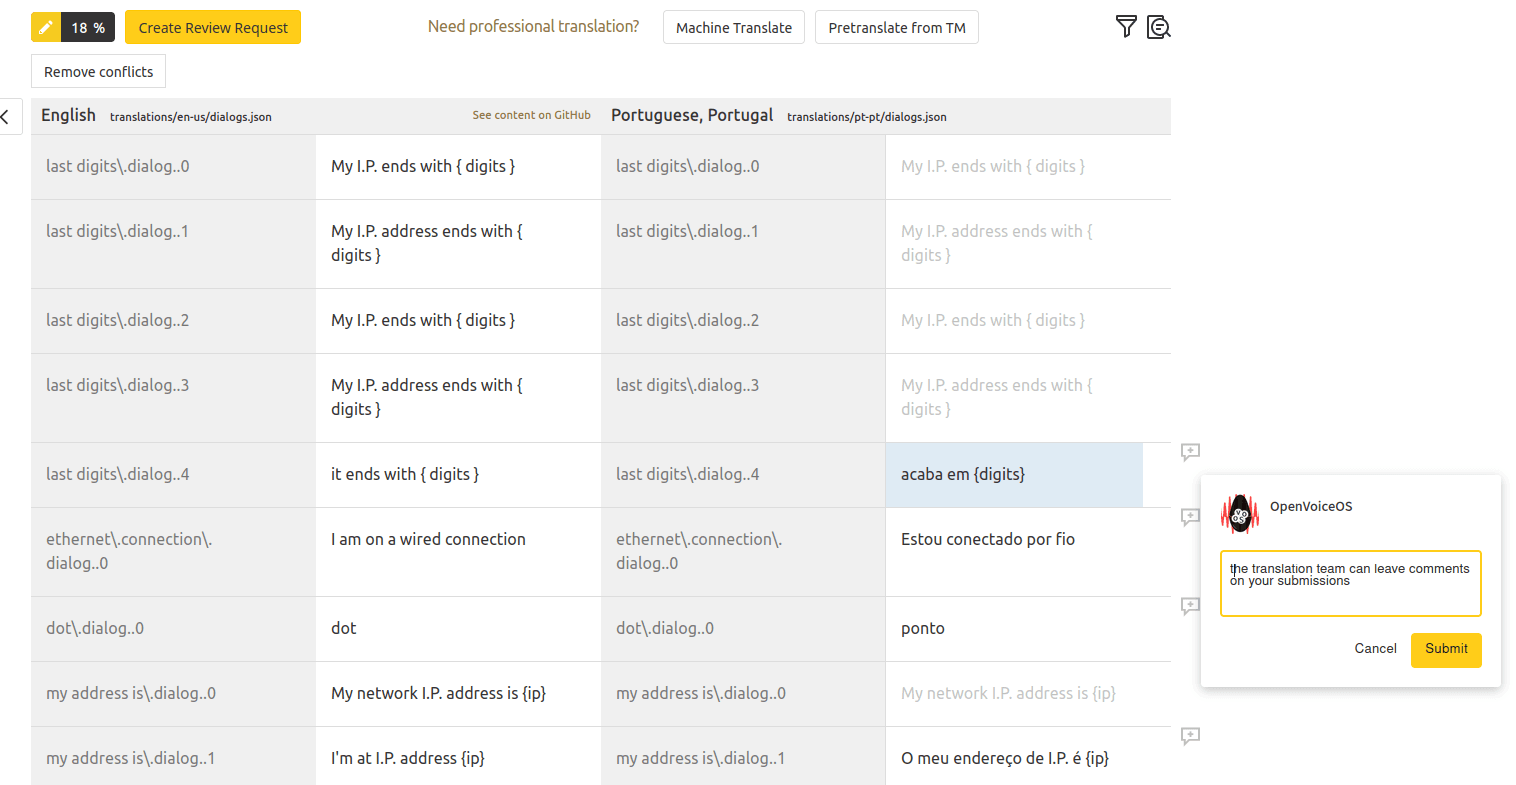Submit the comment
Screen dimensions: 1516x785
click(x=1446, y=649)
